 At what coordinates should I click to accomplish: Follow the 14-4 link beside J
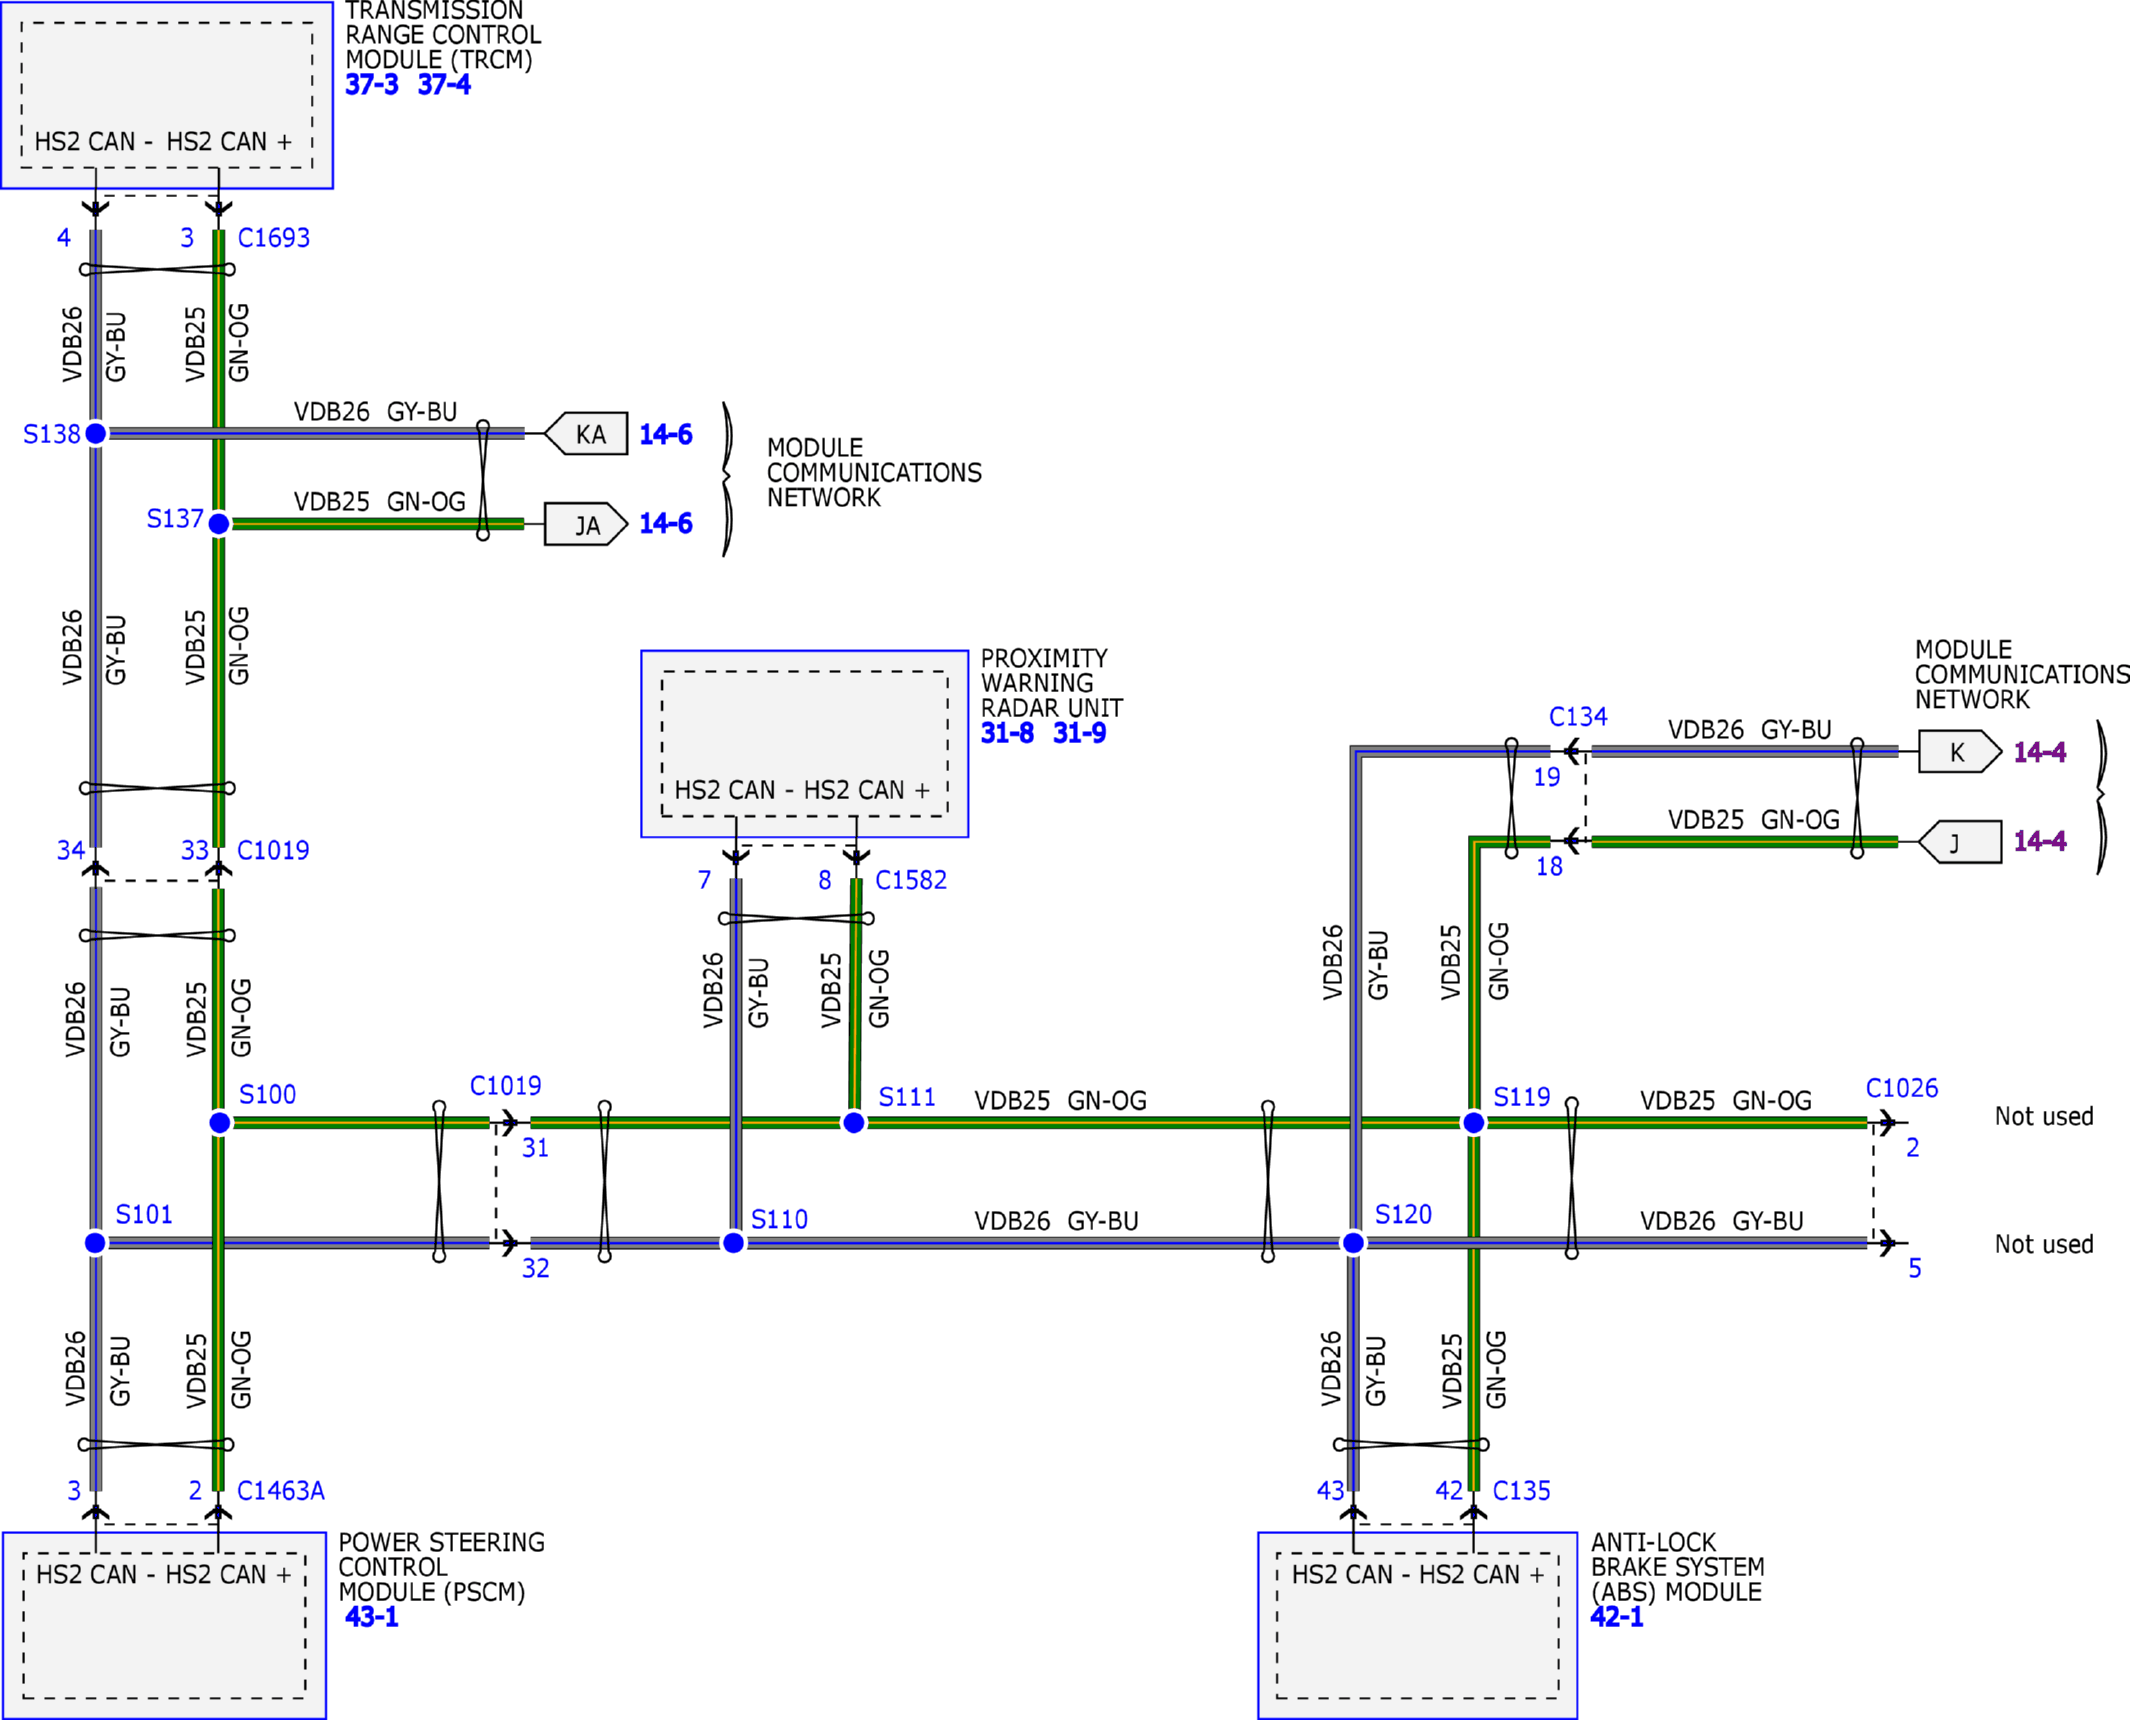tap(2040, 841)
